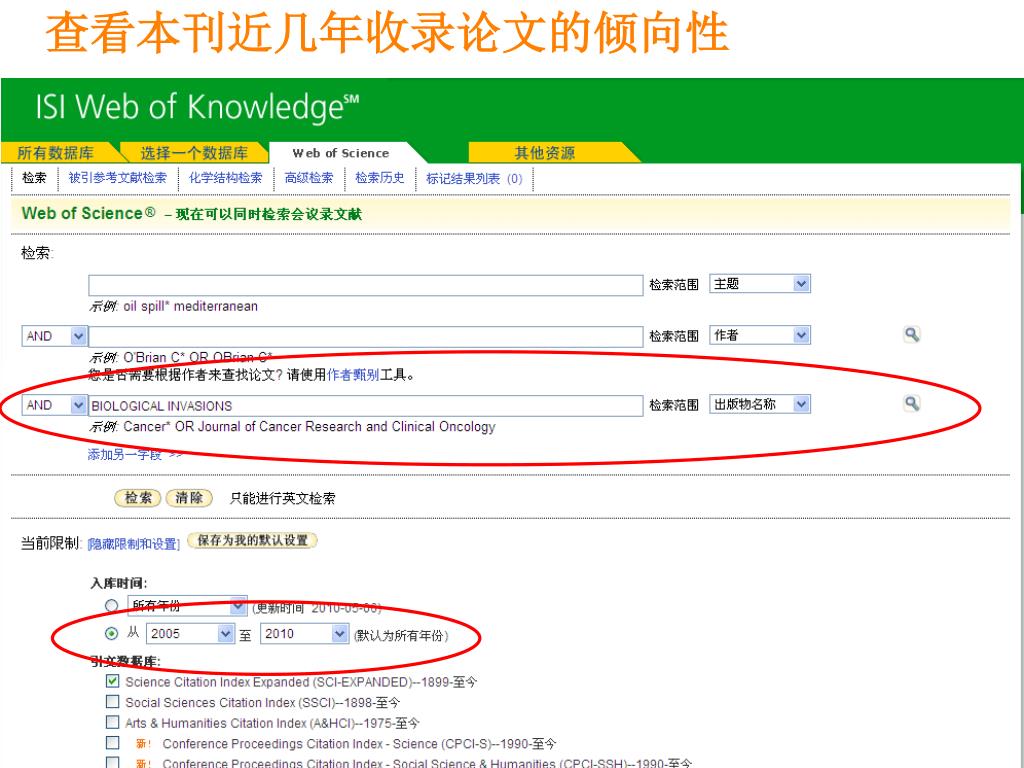Open the 作者 search range dropdown
The width and height of the screenshot is (1024, 768).
[x=760, y=335]
